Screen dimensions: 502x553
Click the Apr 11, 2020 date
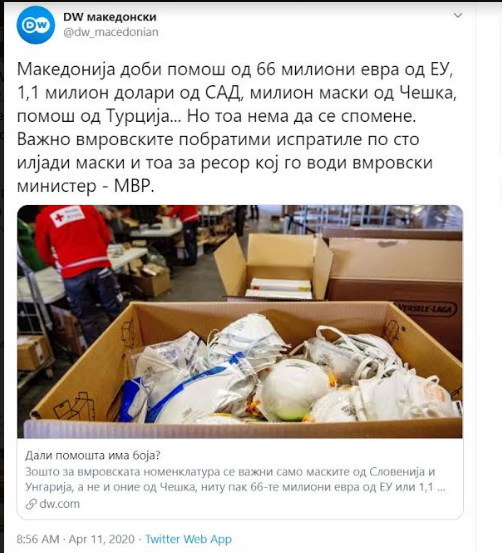102,539
